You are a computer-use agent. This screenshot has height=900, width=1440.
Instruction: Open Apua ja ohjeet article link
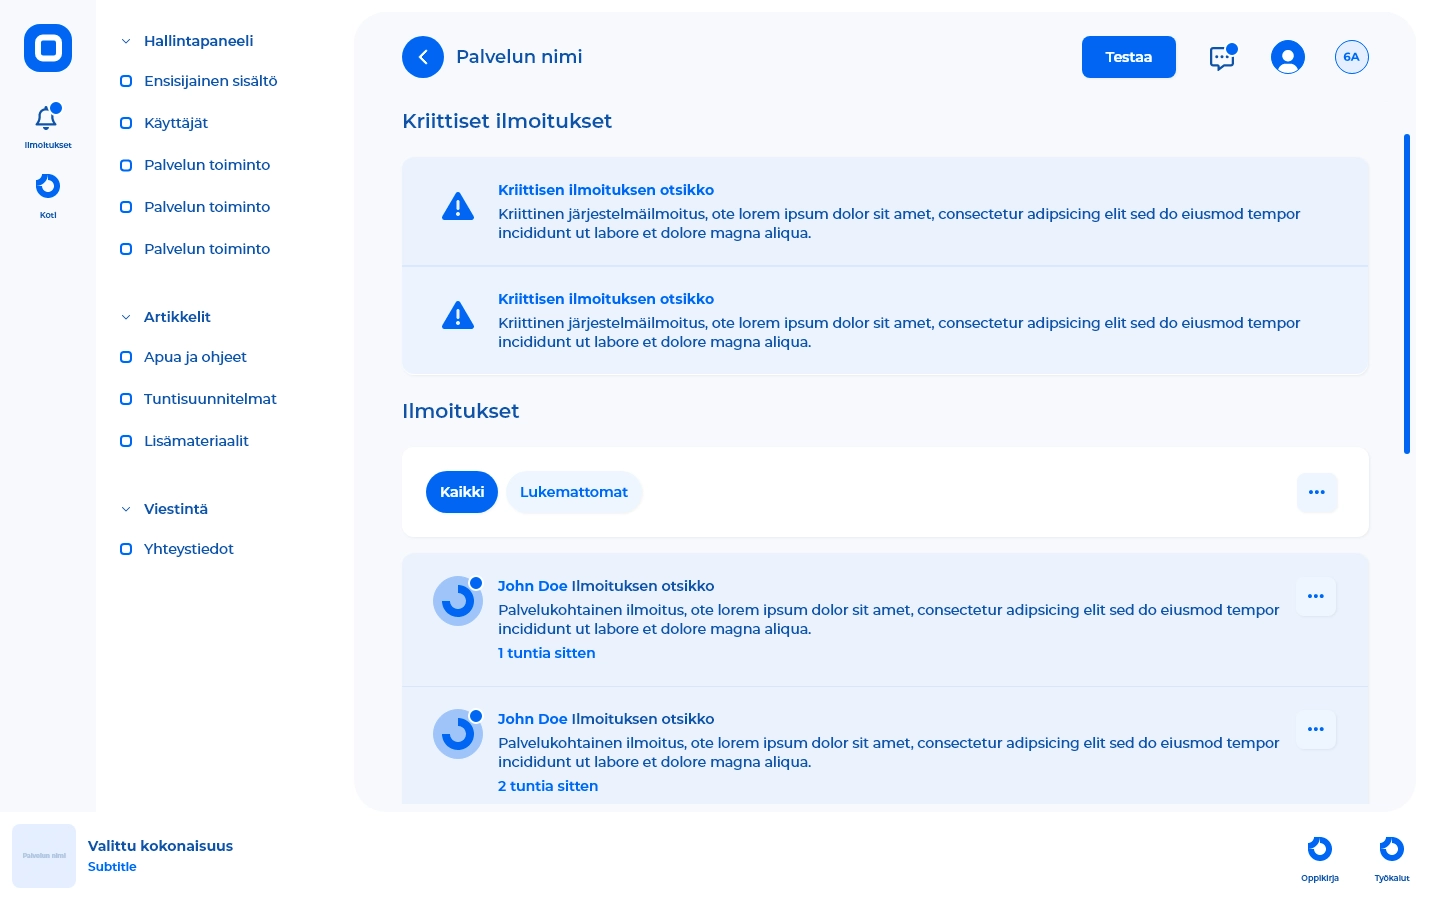click(195, 357)
